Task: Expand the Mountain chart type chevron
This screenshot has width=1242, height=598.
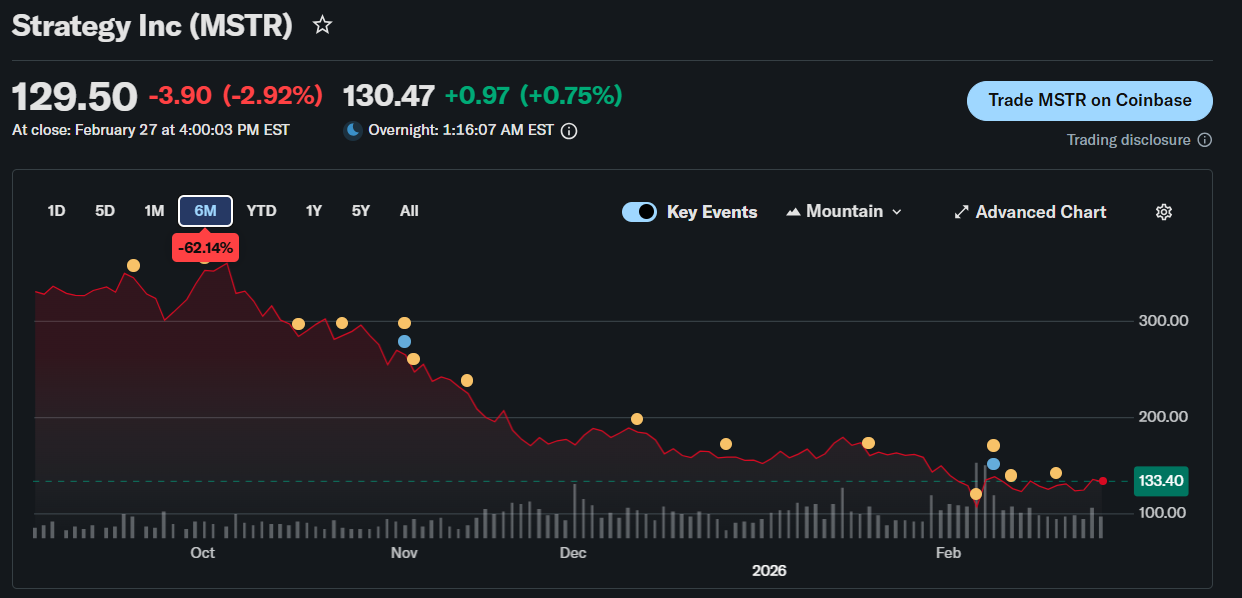Action: click(x=896, y=212)
